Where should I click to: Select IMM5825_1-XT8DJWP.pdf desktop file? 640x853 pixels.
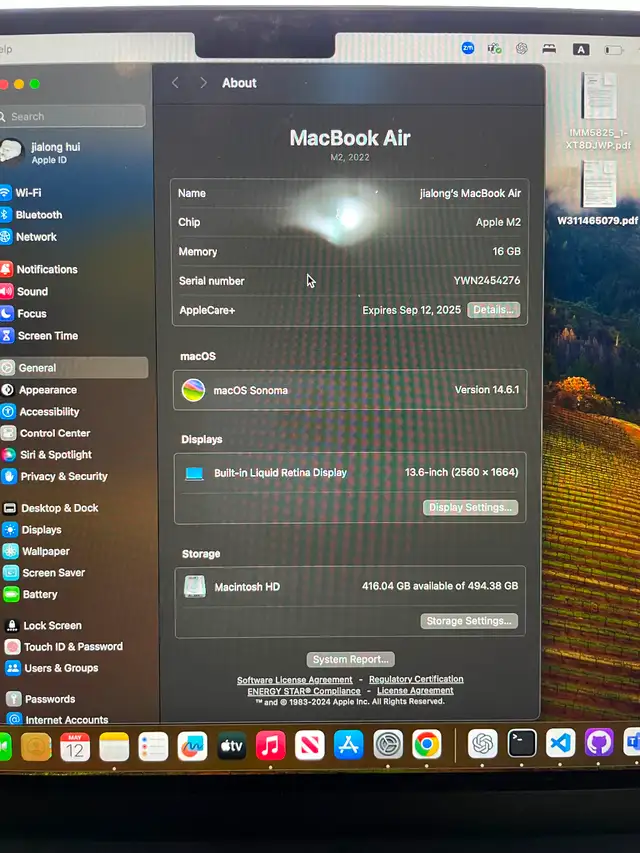click(x=599, y=113)
